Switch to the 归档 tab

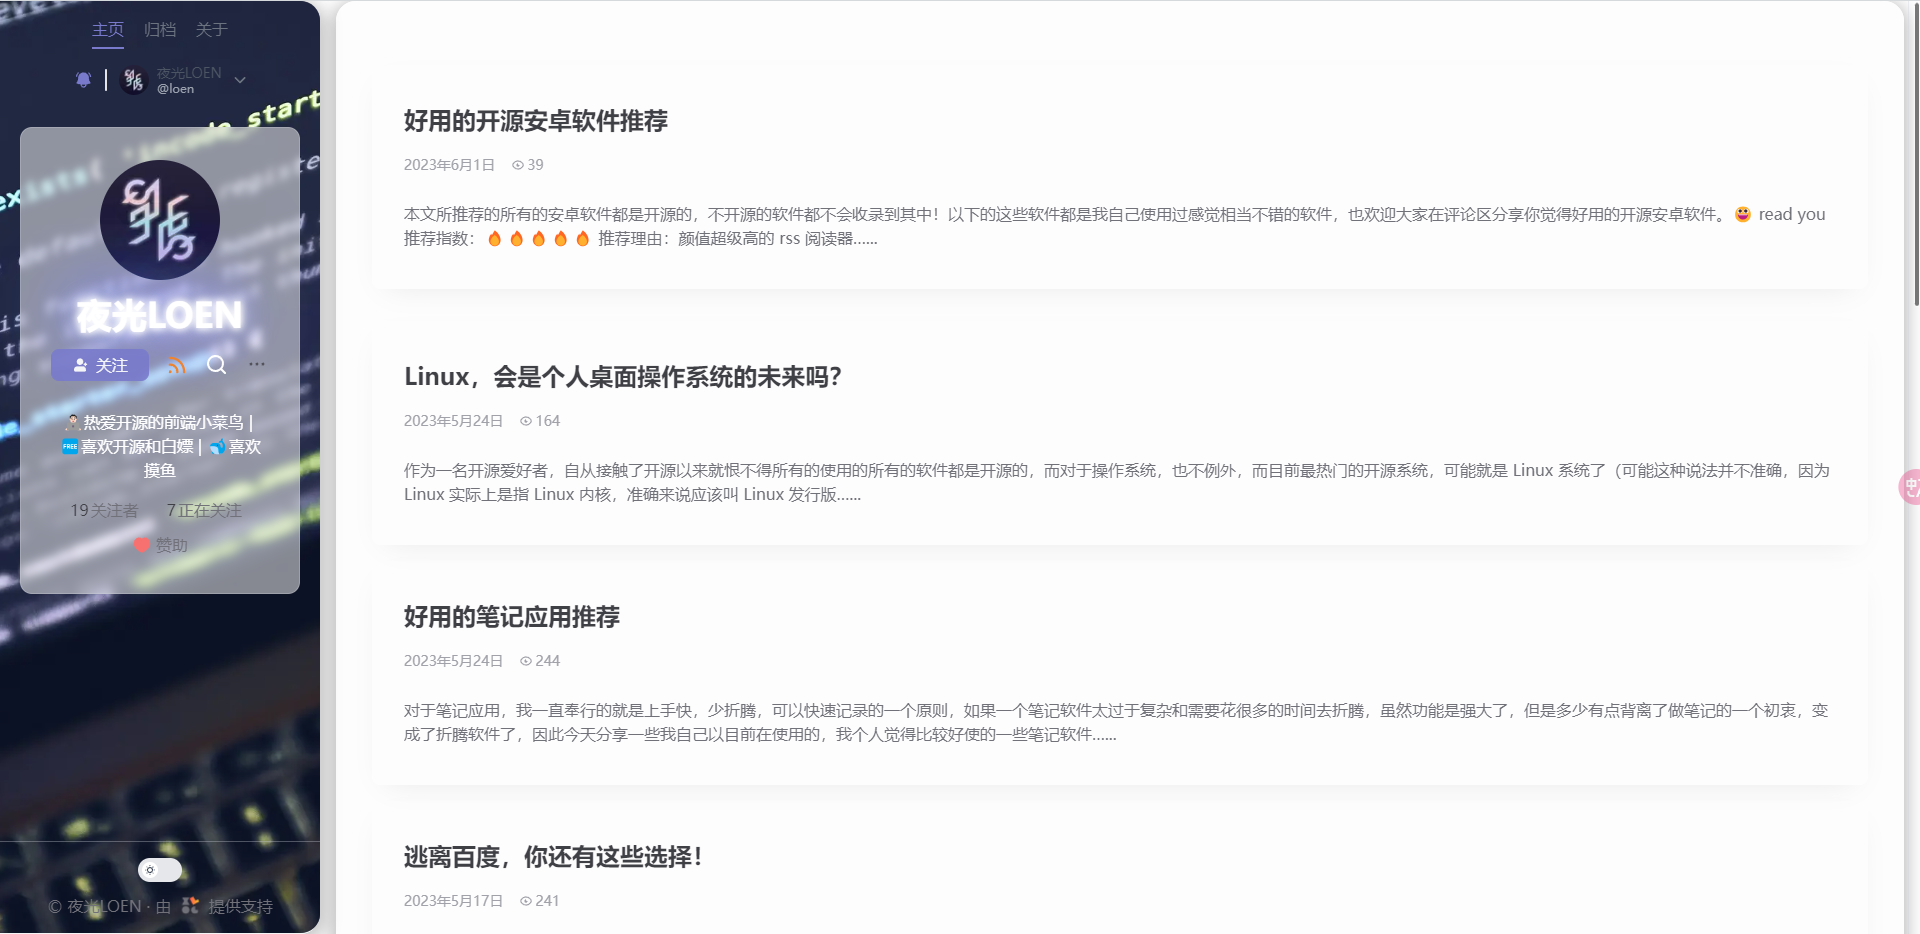160,30
